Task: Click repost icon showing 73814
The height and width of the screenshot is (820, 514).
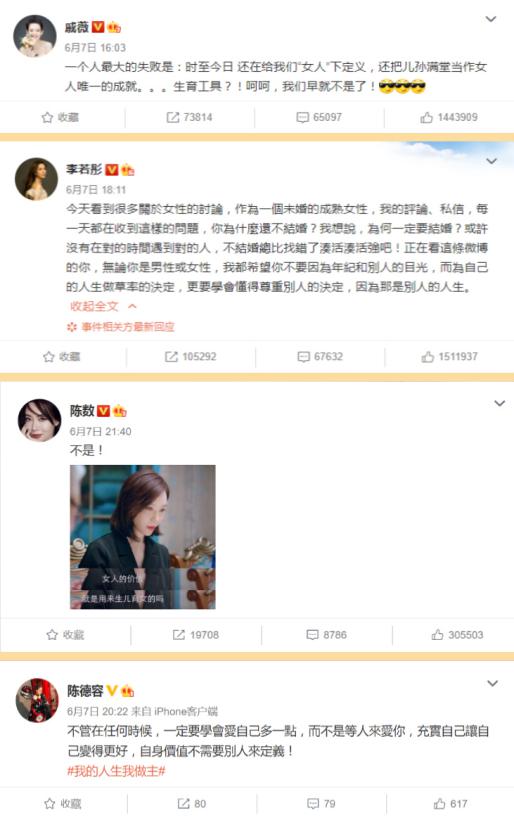Action: click(173, 117)
